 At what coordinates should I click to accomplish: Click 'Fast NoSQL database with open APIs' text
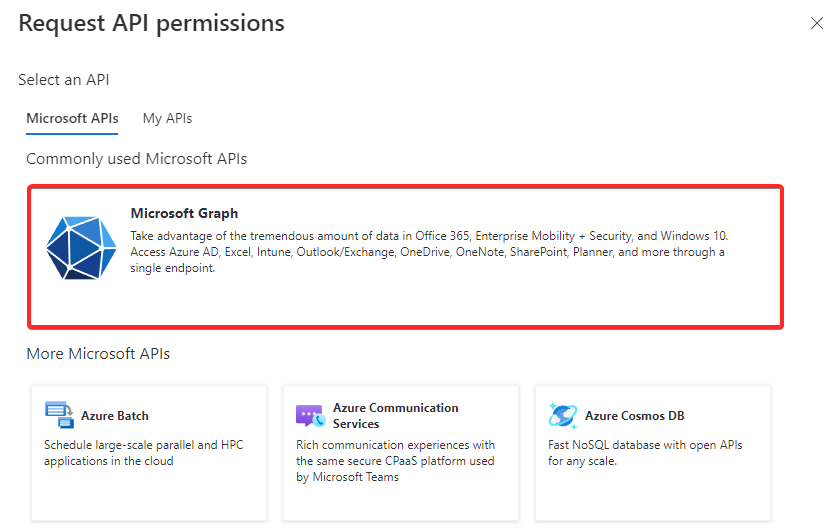(645, 453)
